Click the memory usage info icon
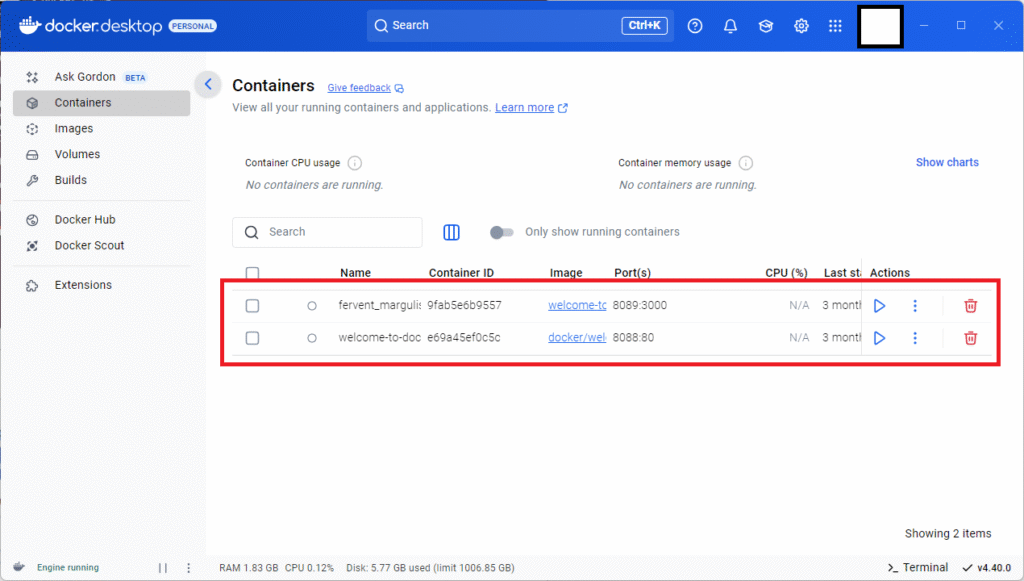The height and width of the screenshot is (581, 1024). click(746, 163)
